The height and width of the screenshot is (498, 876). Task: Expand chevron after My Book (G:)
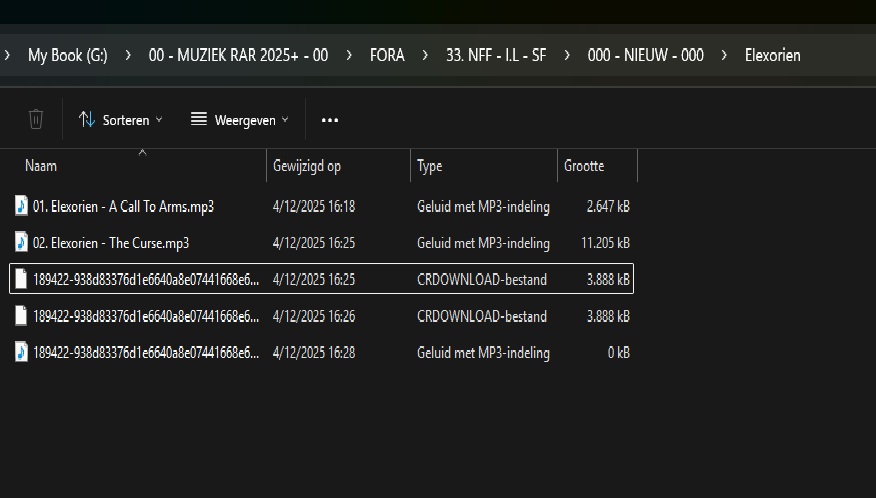(128, 55)
